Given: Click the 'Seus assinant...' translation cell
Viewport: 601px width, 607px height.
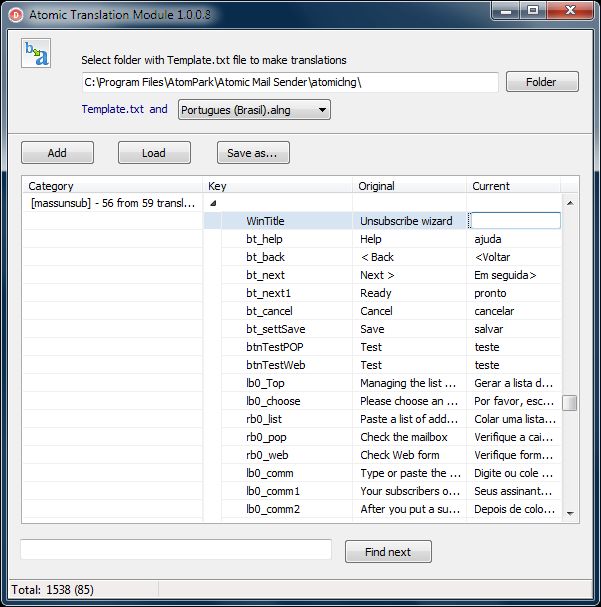Looking at the screenshot, I should tap(514, 491).
